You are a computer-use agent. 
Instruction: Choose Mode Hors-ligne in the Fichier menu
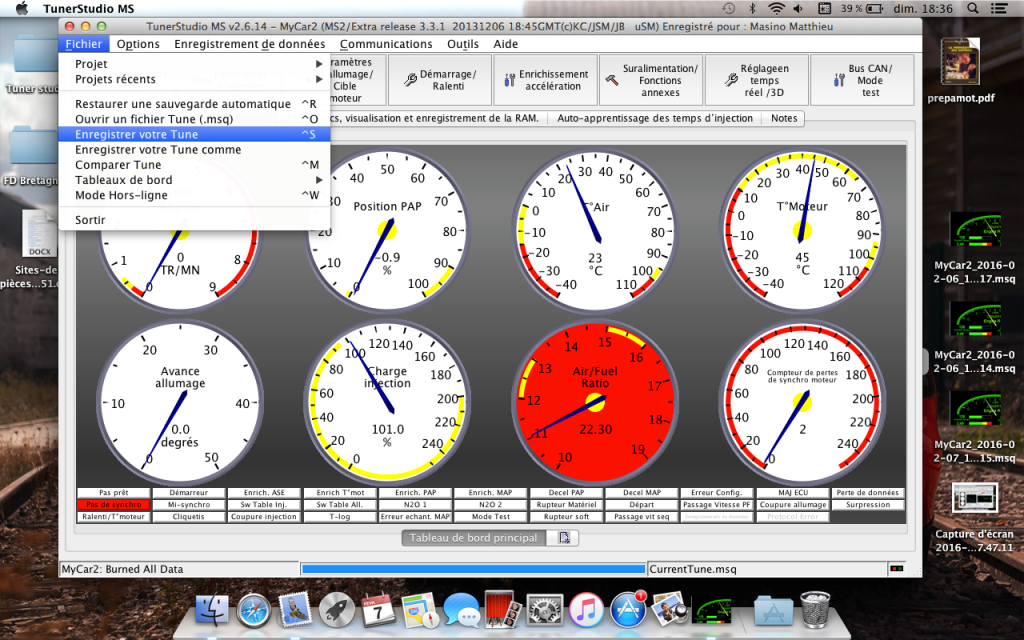pos(194,195)
